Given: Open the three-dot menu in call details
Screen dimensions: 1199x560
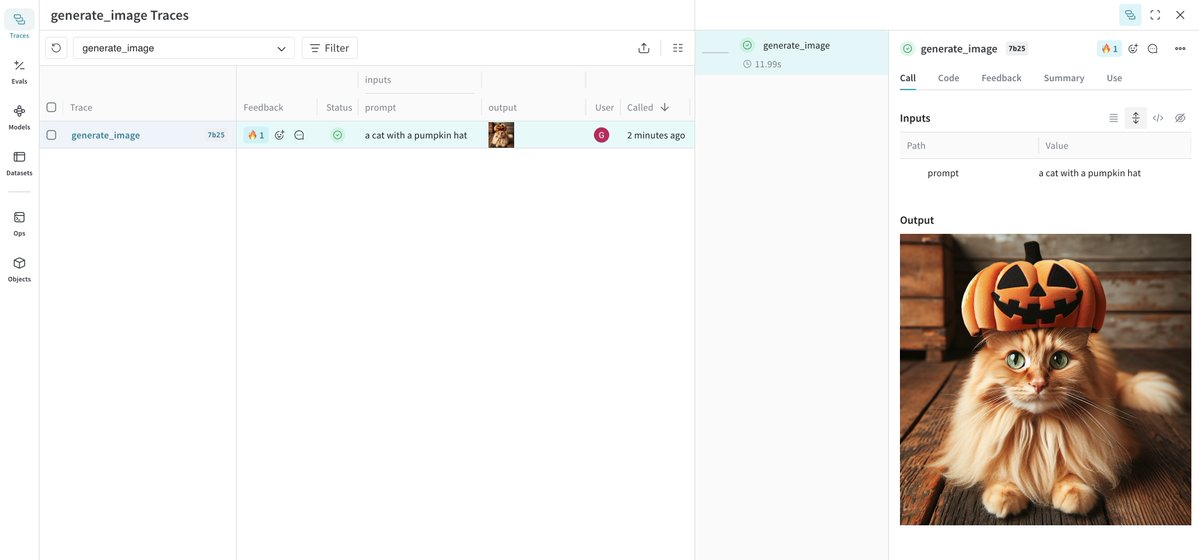Looking at the screenshot, I should coord(1180,48).
